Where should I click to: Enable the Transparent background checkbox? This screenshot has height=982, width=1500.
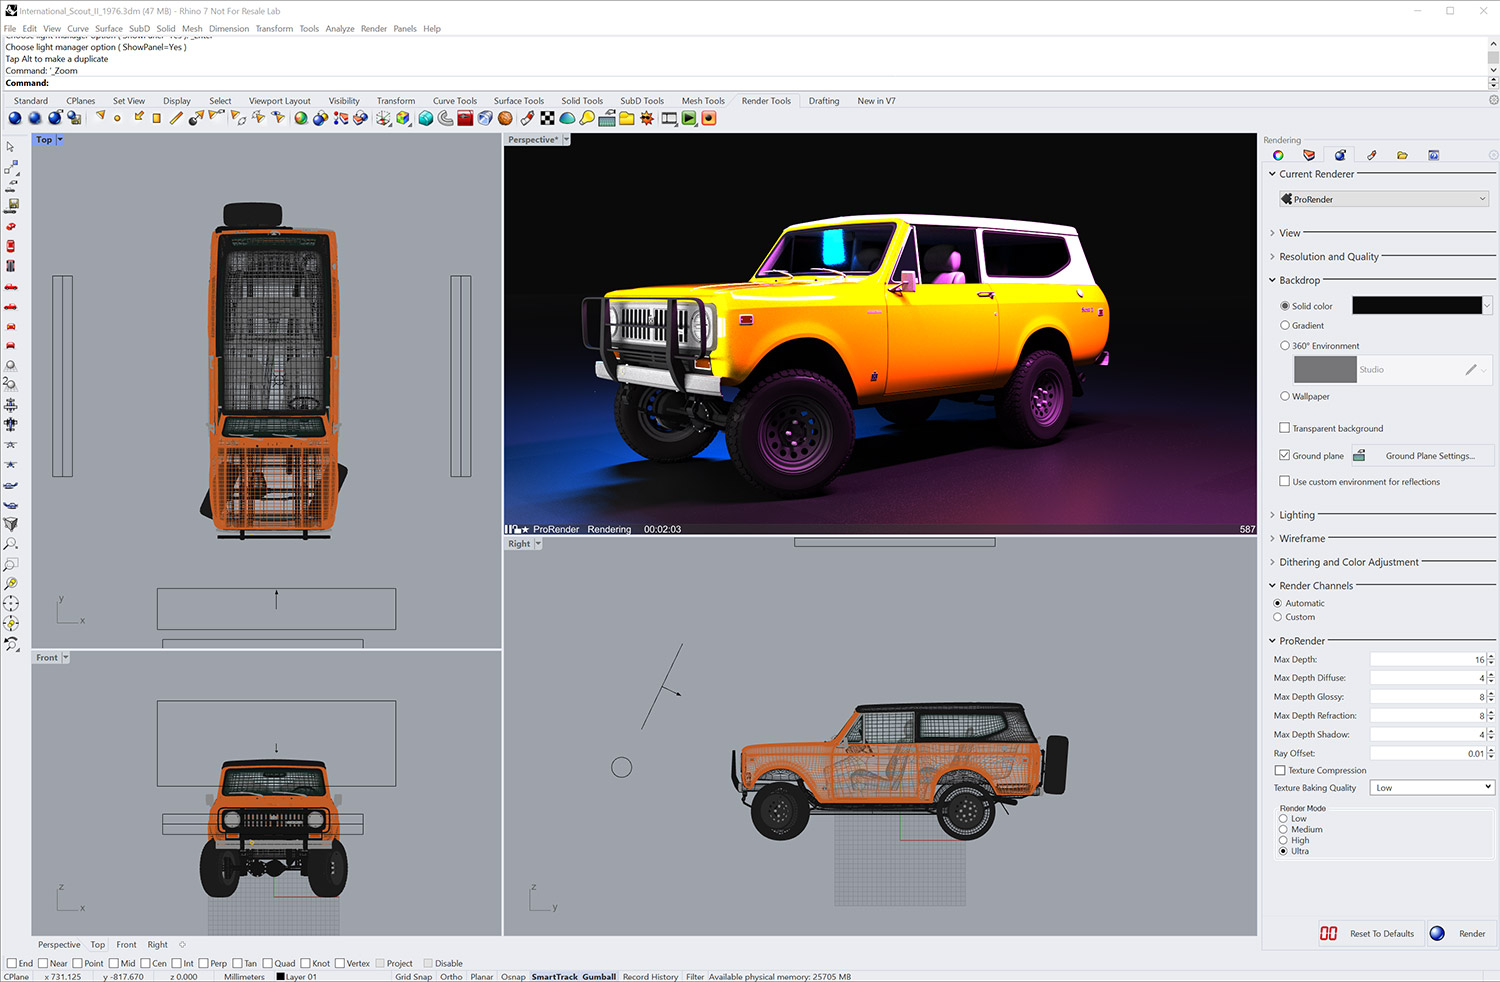coord(1284,428)
